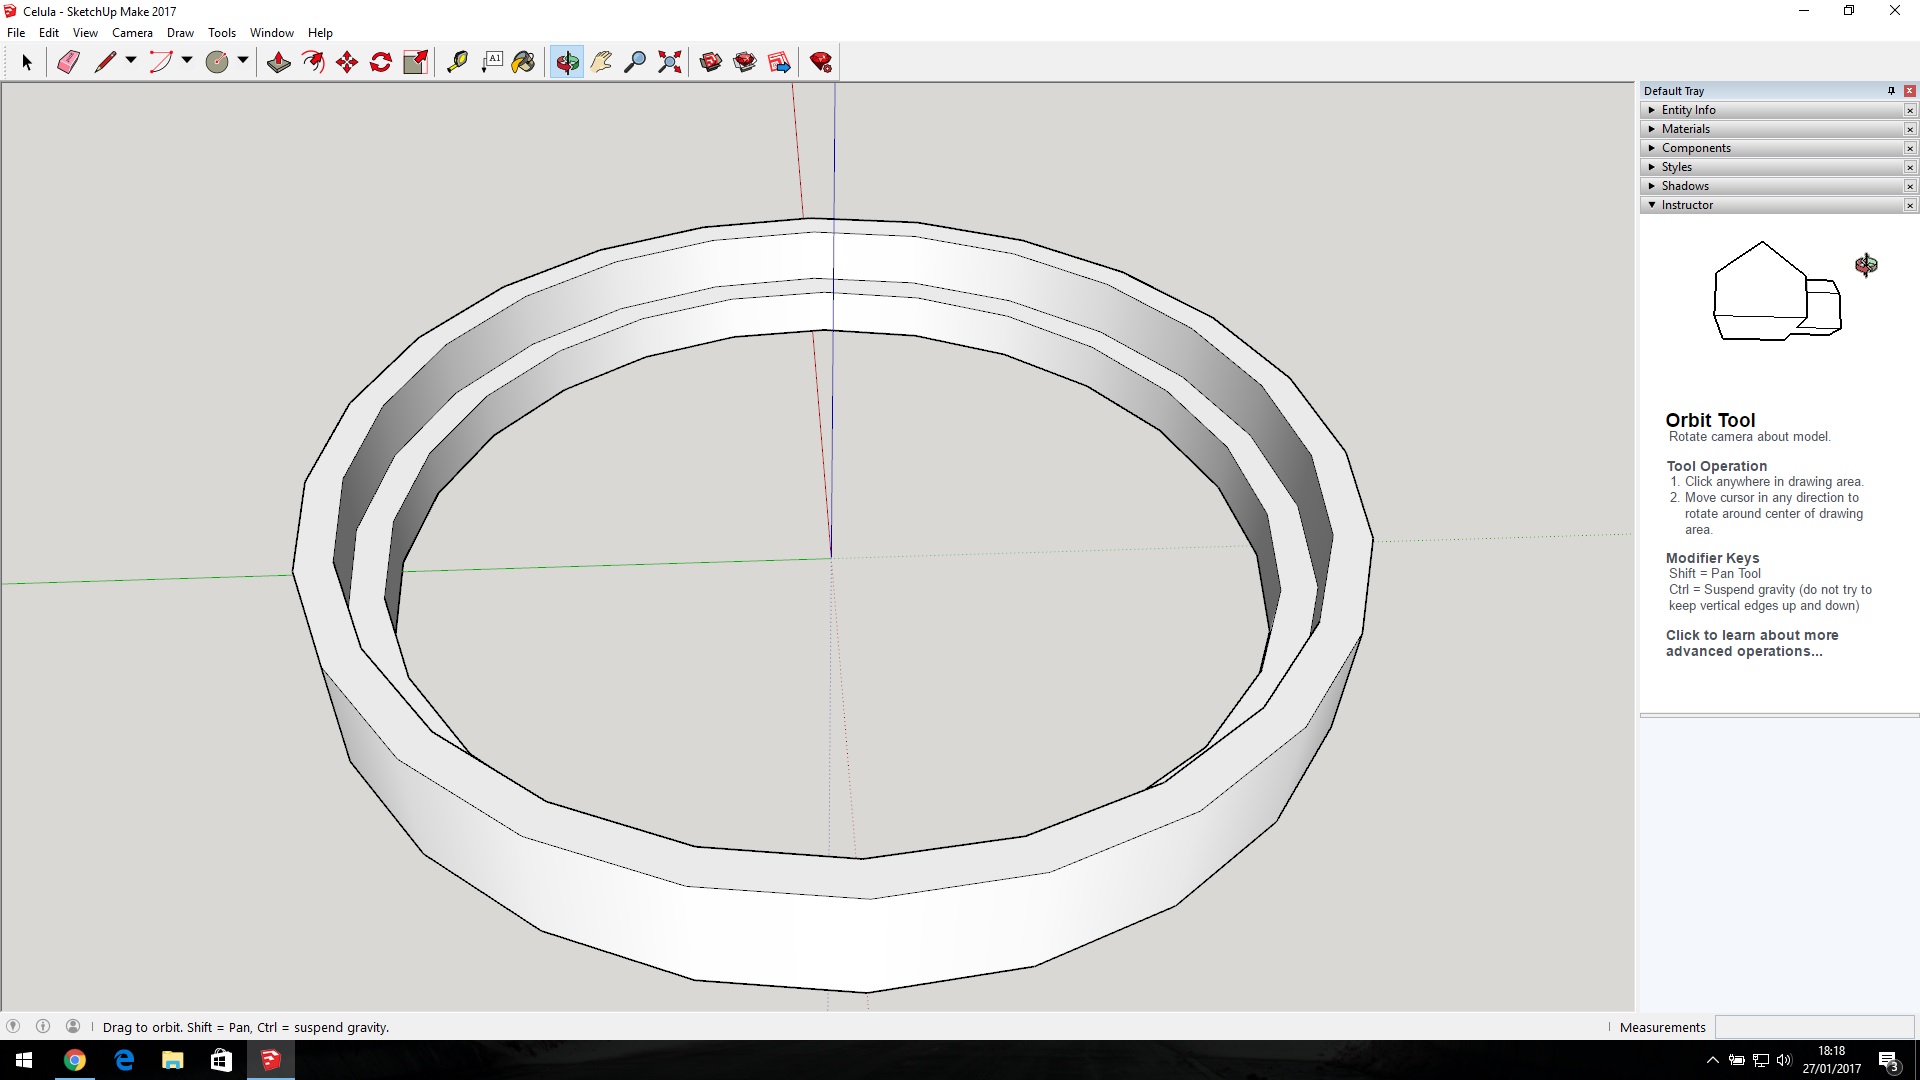
Task: Select the Line pencil tool
Action: coord(104,62)
